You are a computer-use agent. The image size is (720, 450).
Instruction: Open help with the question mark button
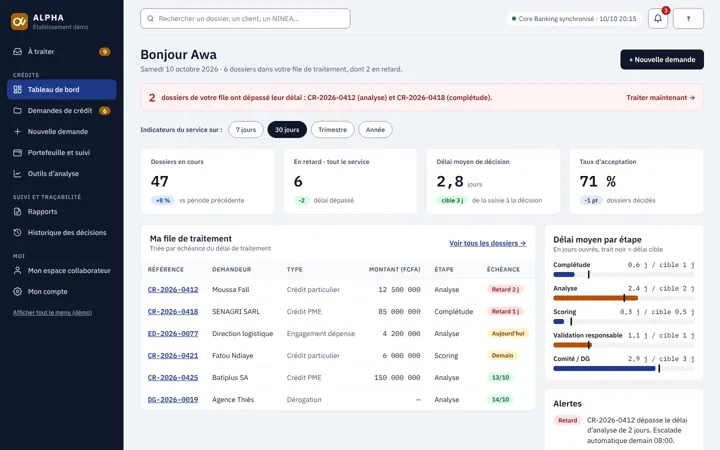pos(688,18)
